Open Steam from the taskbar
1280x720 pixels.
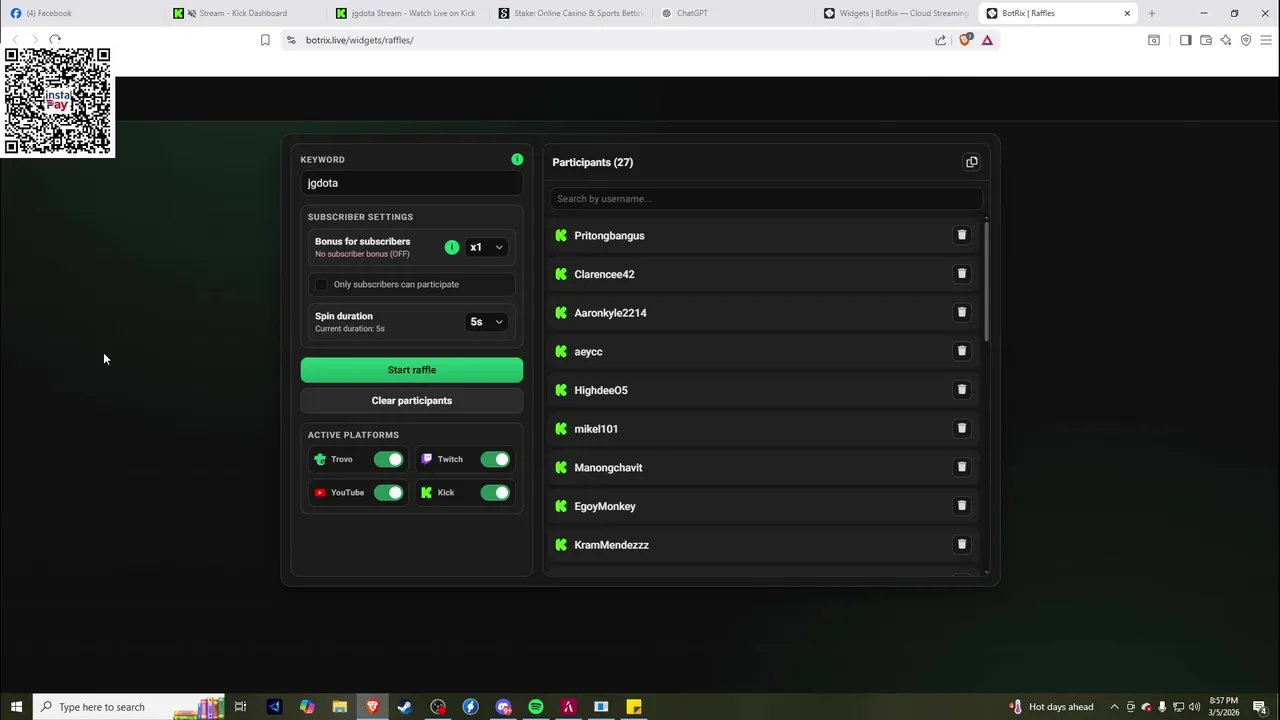click(x=405, y=707)
